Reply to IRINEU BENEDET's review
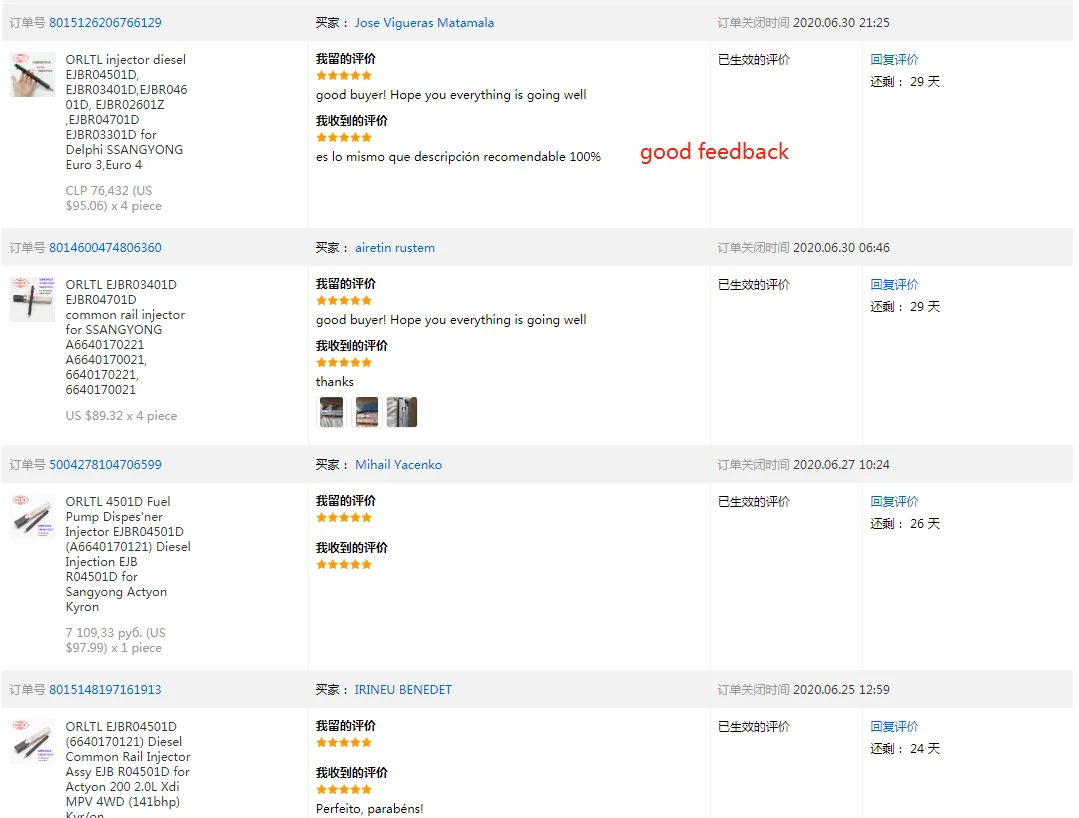 (894, 727)
